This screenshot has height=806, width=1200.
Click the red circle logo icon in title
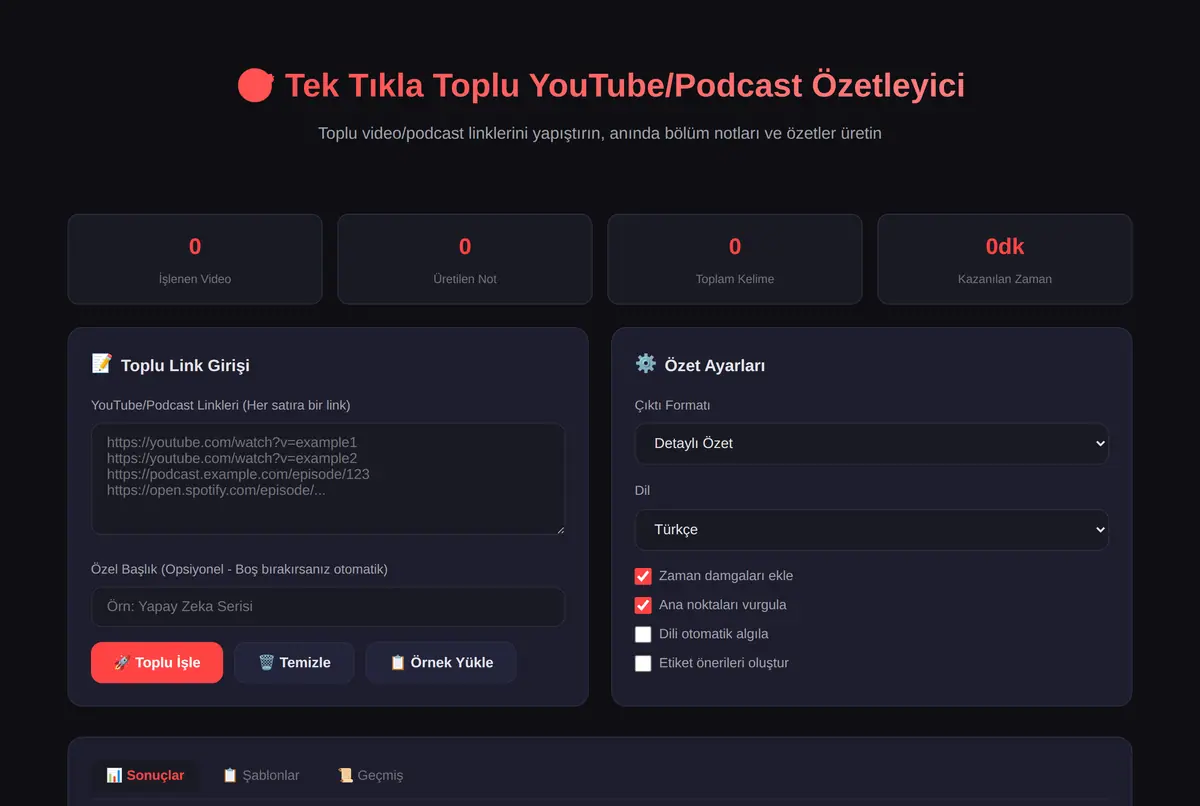pos(256,85)
